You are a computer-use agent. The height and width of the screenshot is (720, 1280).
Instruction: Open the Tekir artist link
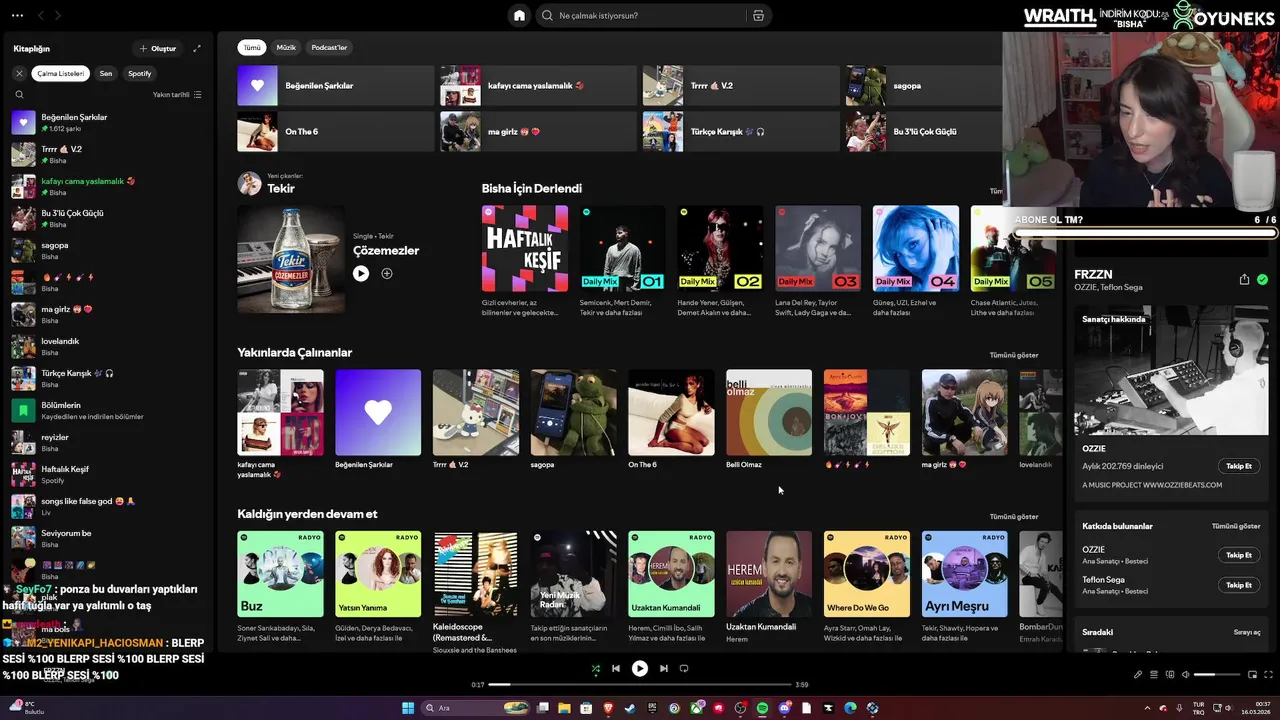pos(281,188)
